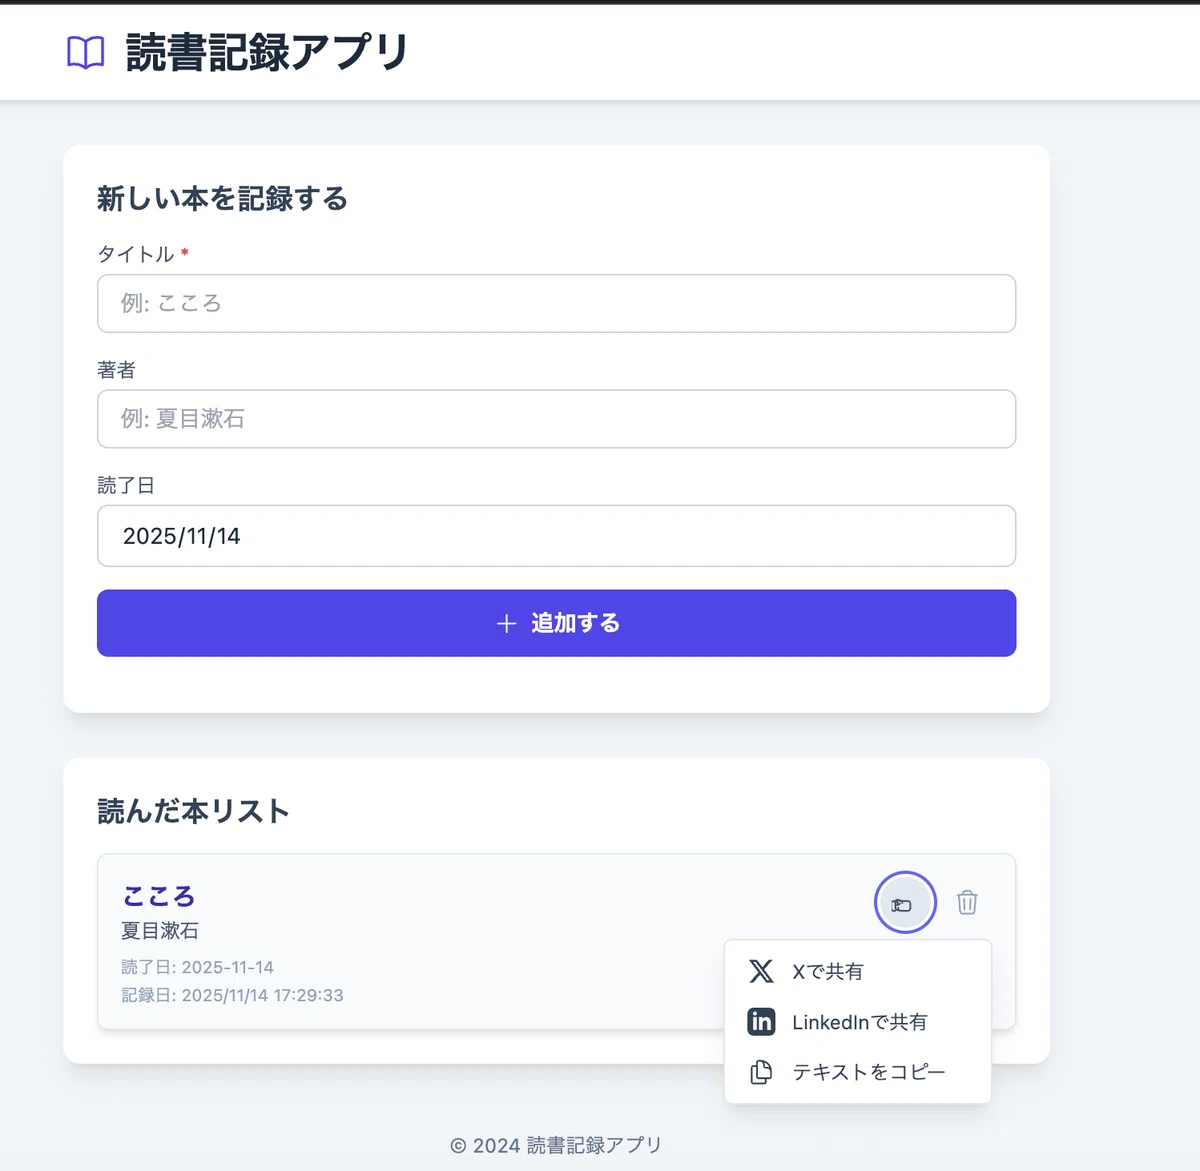Click the open book logo icon
Image resolution: width=1200 pixels, height=1171 pixels.
pos(85,52)
